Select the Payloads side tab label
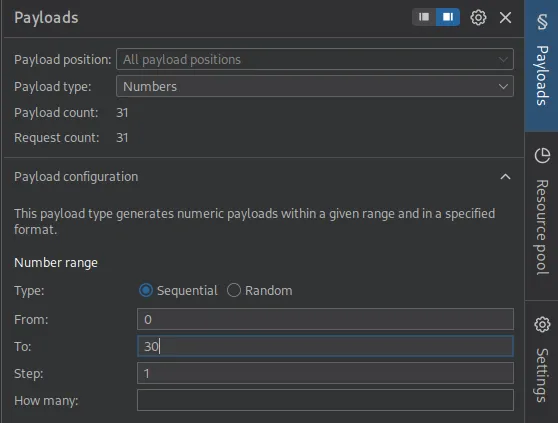 (542, 75)
